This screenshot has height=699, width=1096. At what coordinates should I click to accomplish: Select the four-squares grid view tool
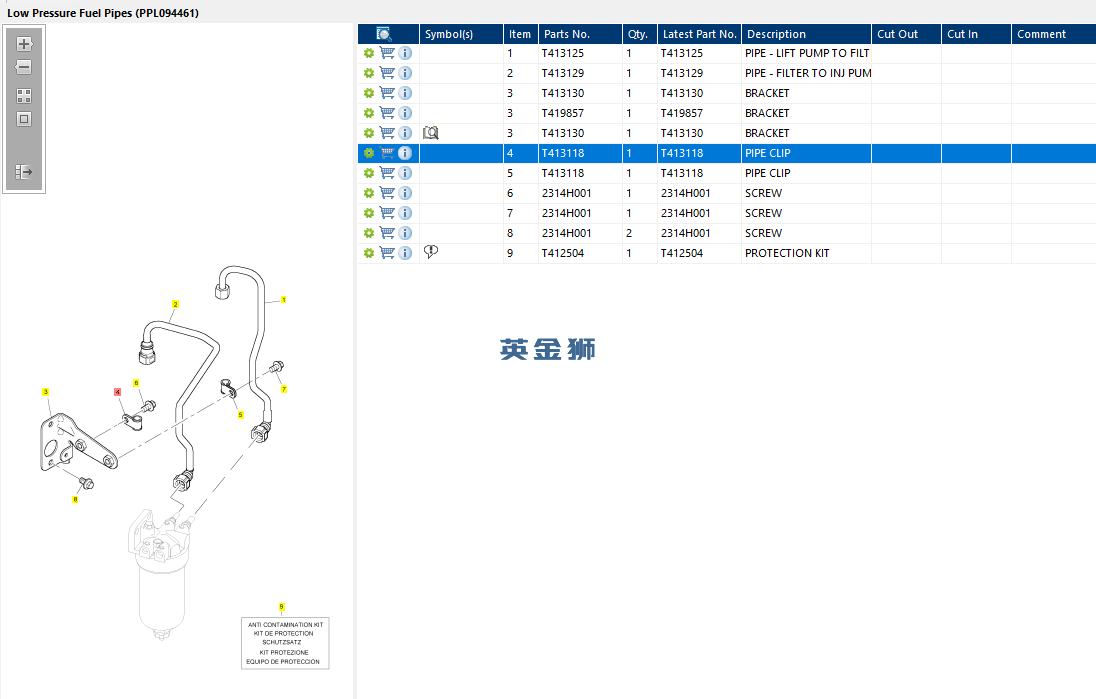pos(24,96)
